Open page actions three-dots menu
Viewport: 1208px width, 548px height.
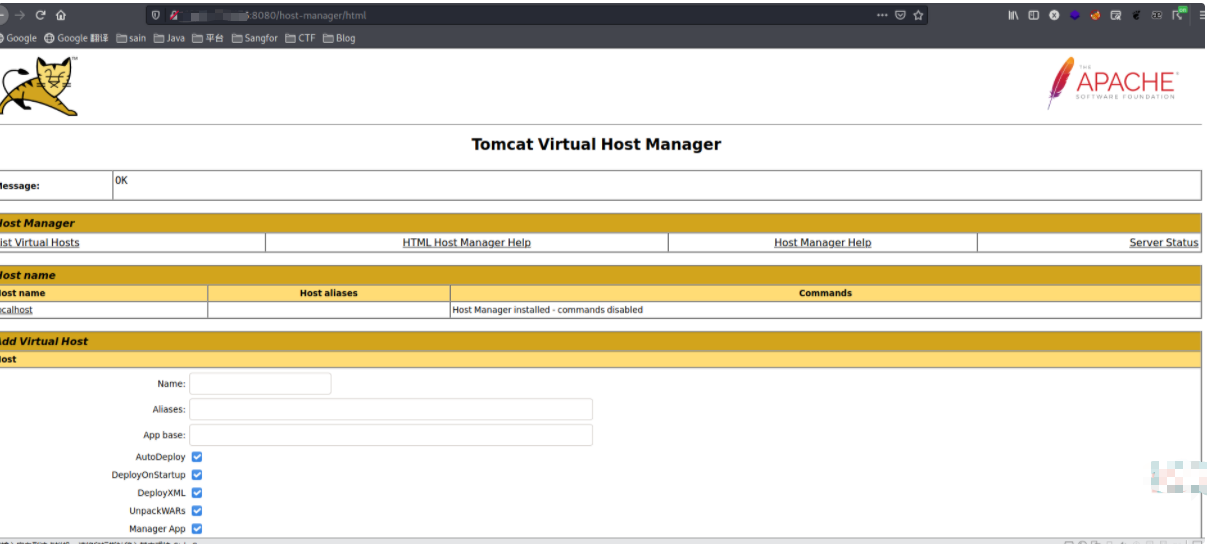tap(882, 15)
